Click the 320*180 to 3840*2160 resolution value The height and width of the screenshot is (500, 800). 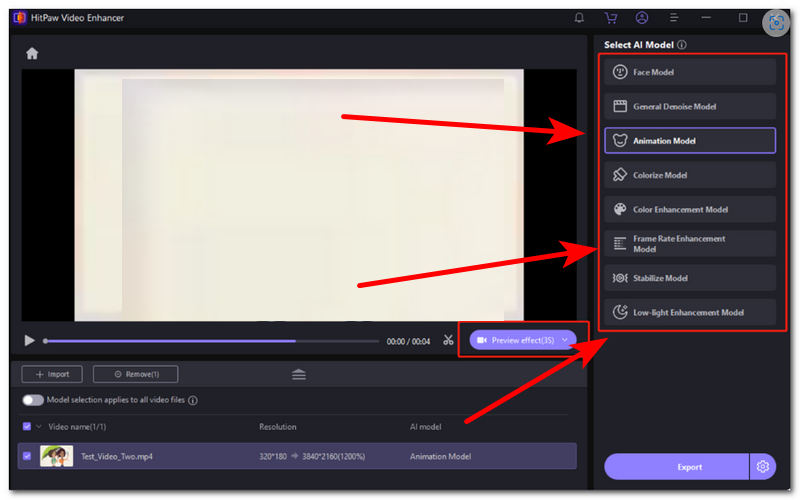click(x=312, y=457)
